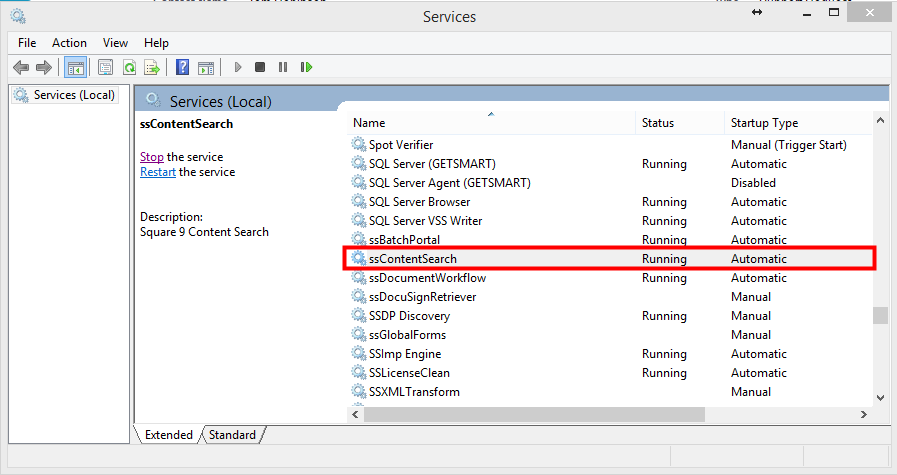Open the Help toolbar icon
The width and height of the screenshot is (897, 475).
pyautogui.click(x=182, y=67)
